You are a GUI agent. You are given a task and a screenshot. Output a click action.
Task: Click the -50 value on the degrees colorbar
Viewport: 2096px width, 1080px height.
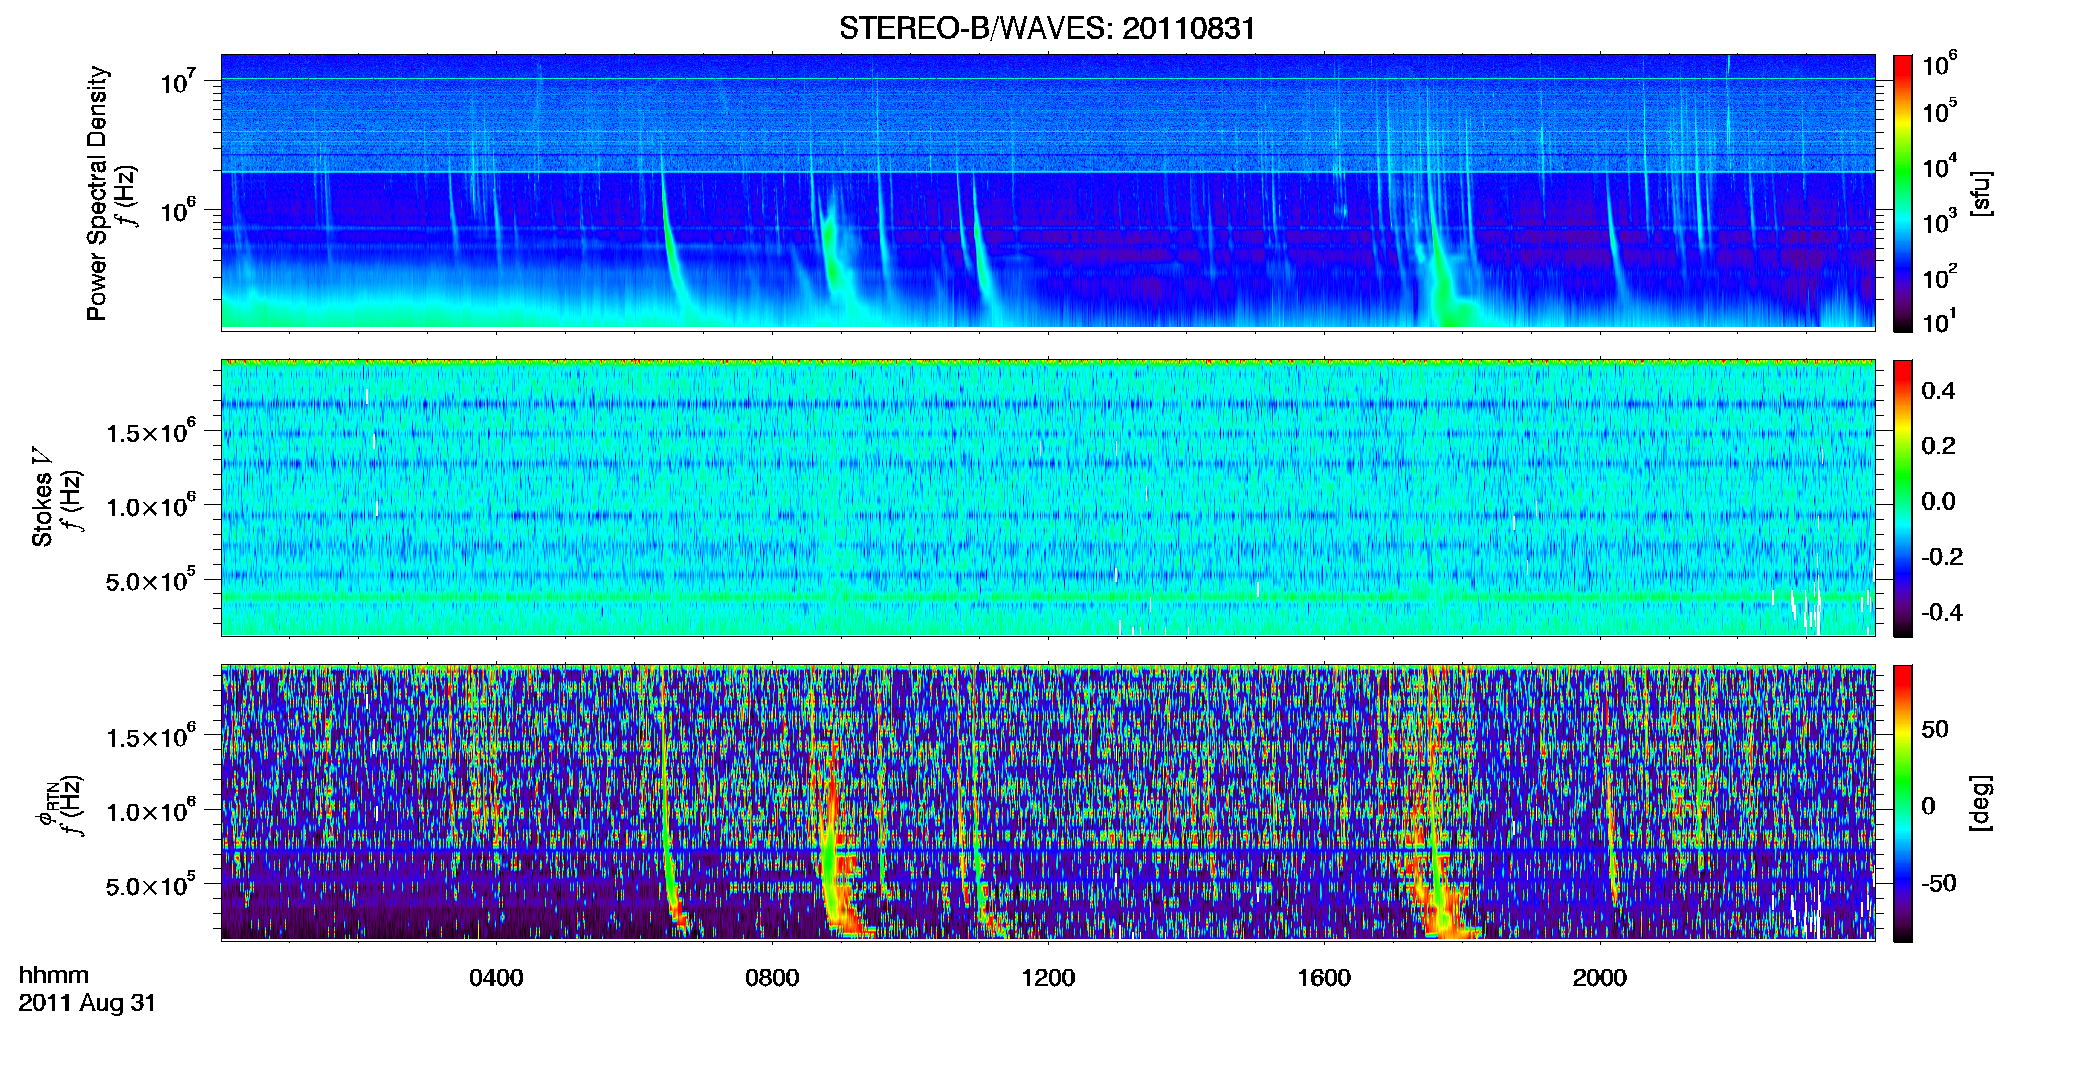(x=1939, y=883)
